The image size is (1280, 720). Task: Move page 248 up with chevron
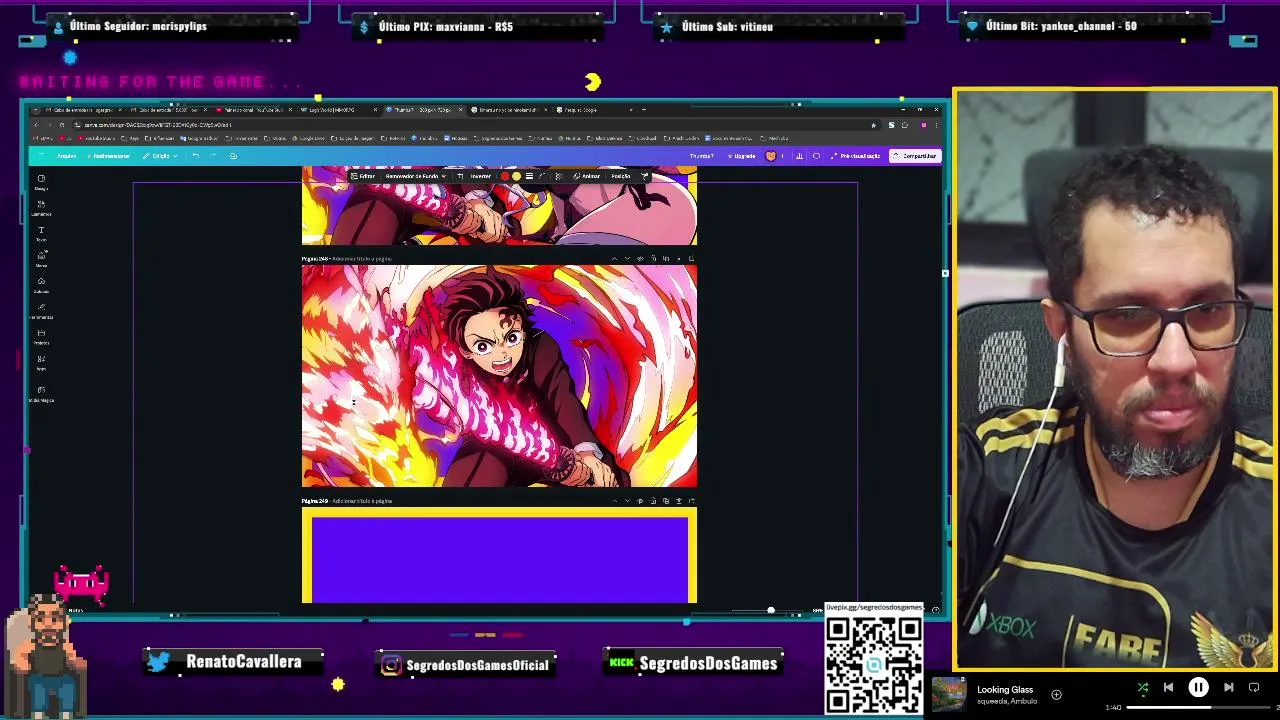pyautogui.click(x=614, y=259)
